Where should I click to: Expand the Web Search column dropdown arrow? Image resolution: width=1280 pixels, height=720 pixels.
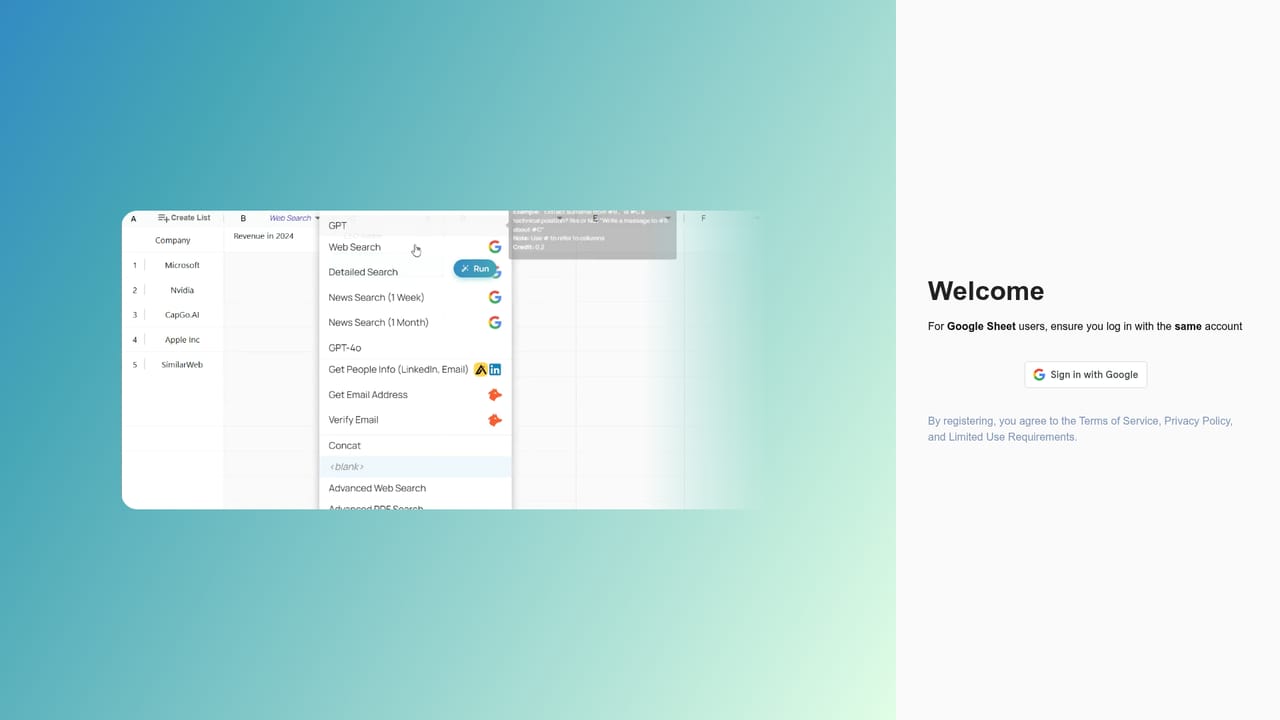point(318,218)
